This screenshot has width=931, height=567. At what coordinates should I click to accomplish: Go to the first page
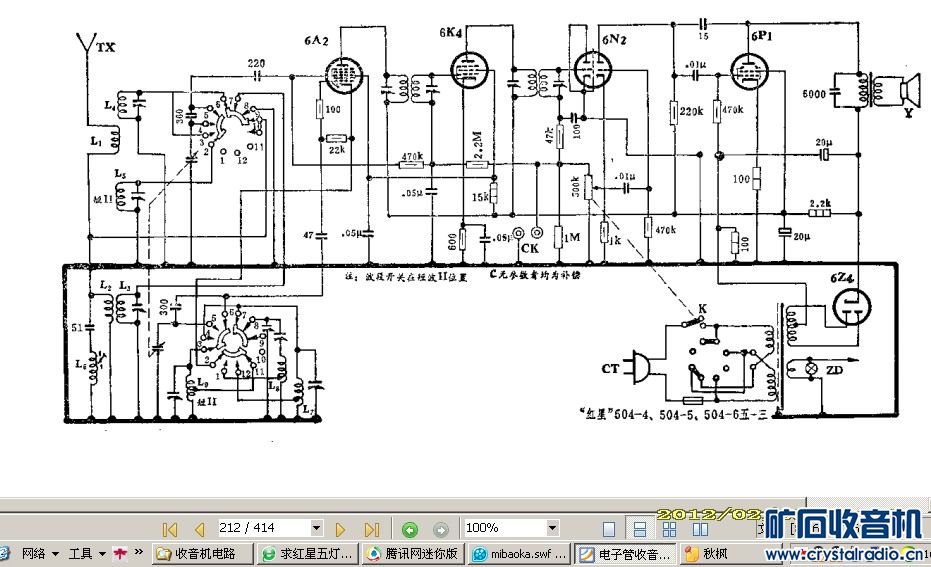(170, 528)
